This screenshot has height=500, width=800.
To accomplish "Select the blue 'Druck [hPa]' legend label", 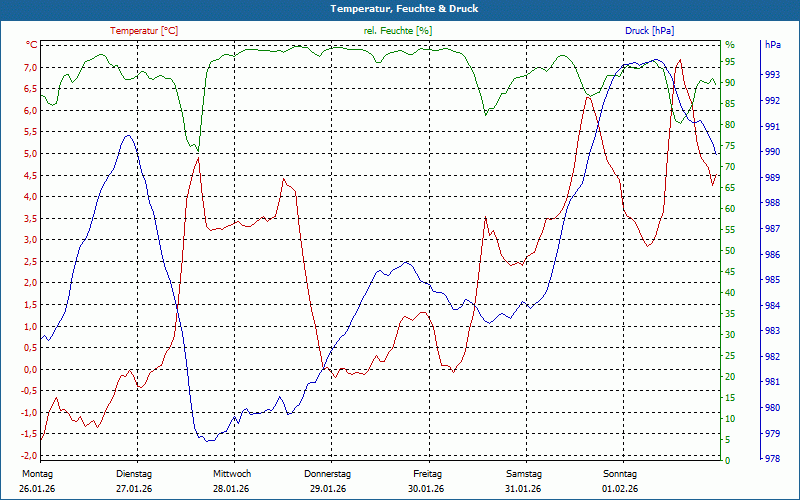I will coord(649,31).
